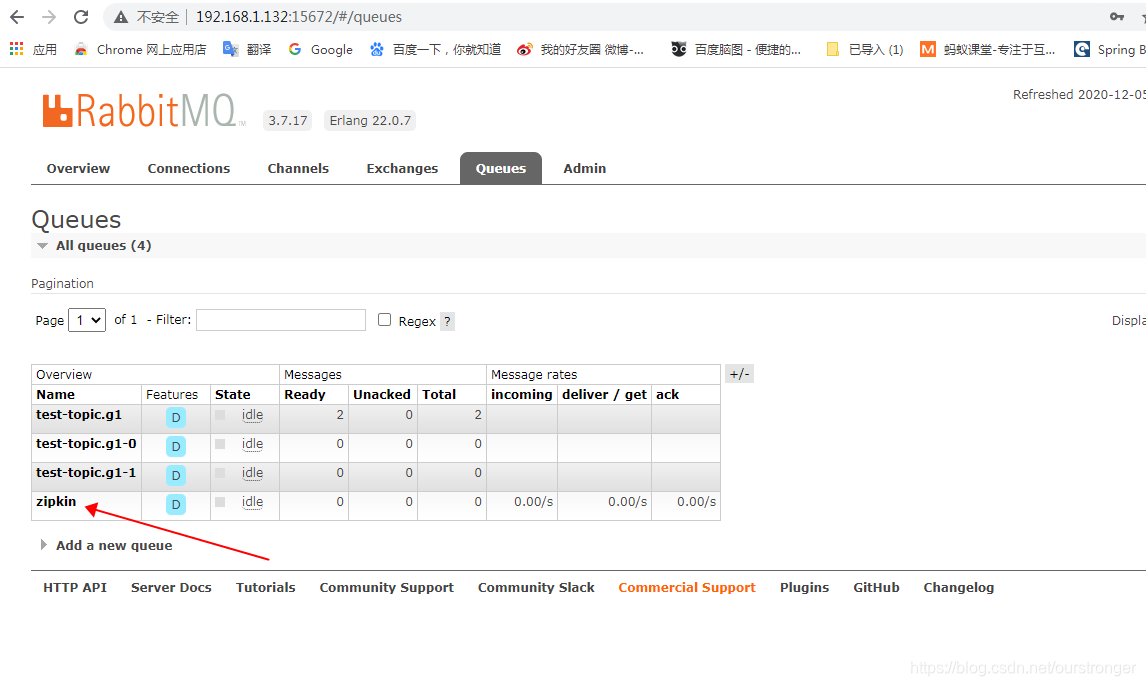Switch to the Admin tab
The image size is (1146, 686).
point(585,168)
